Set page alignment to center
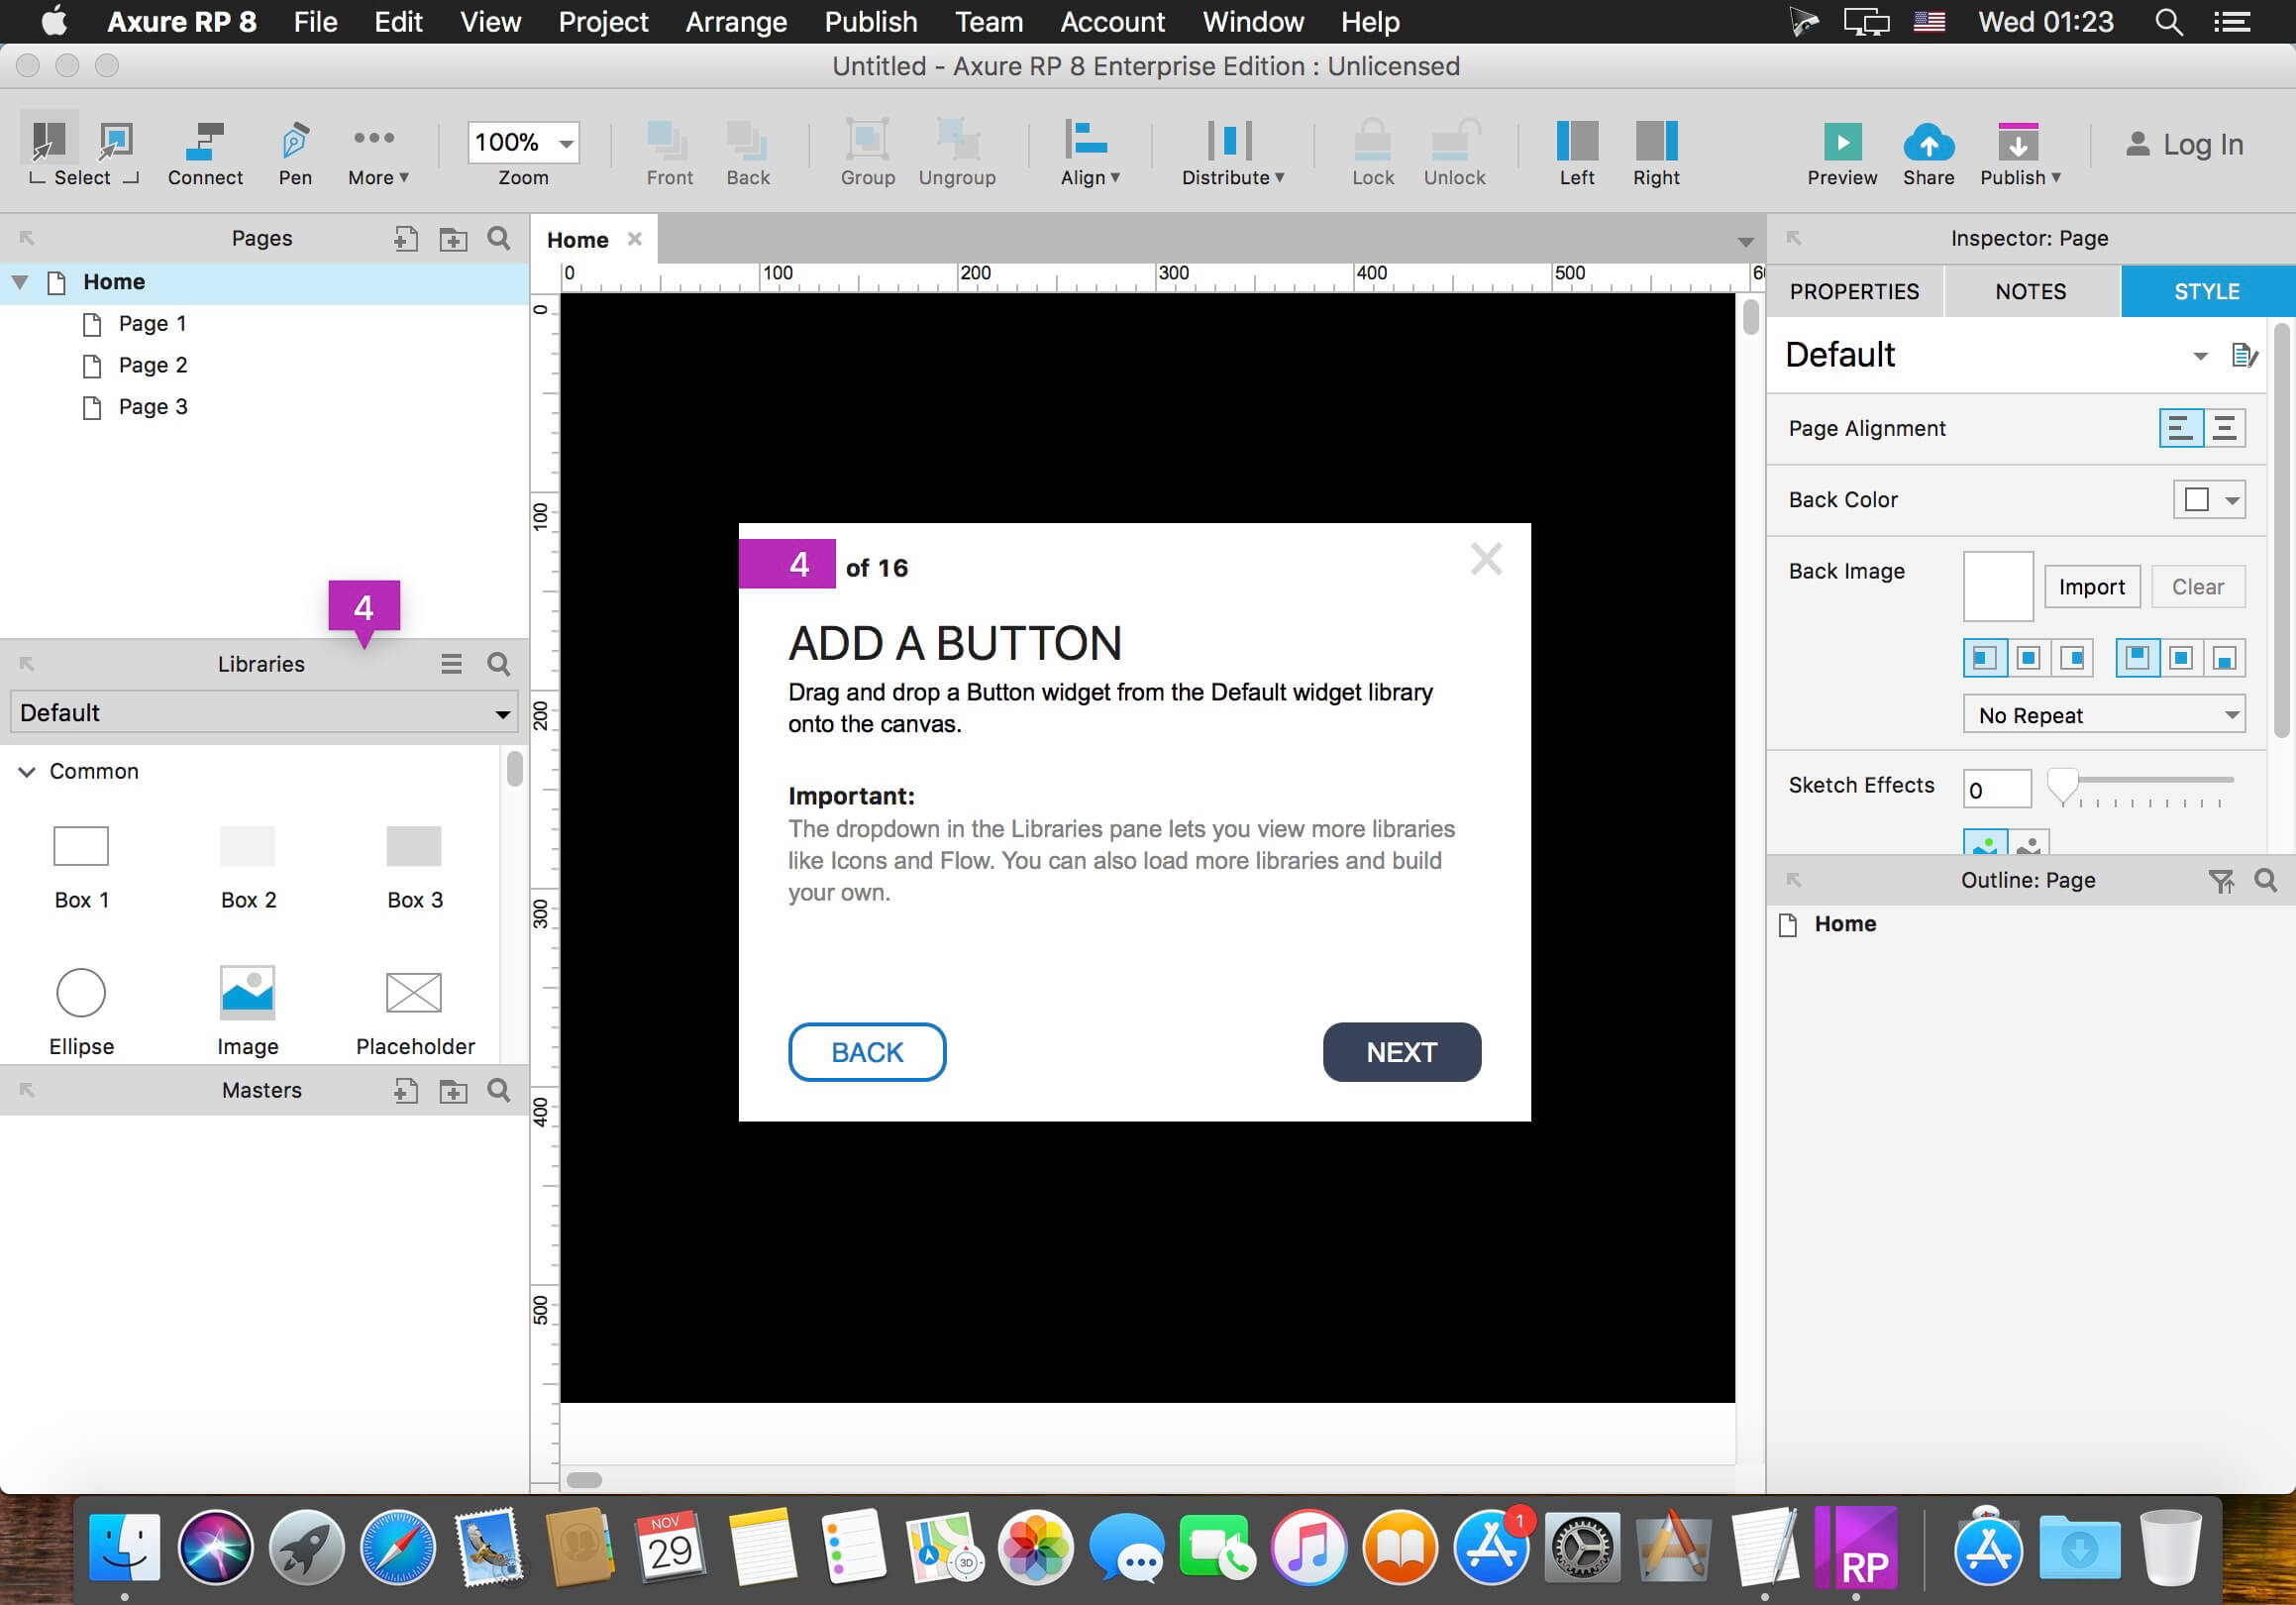 click(x=2224, y=428)
